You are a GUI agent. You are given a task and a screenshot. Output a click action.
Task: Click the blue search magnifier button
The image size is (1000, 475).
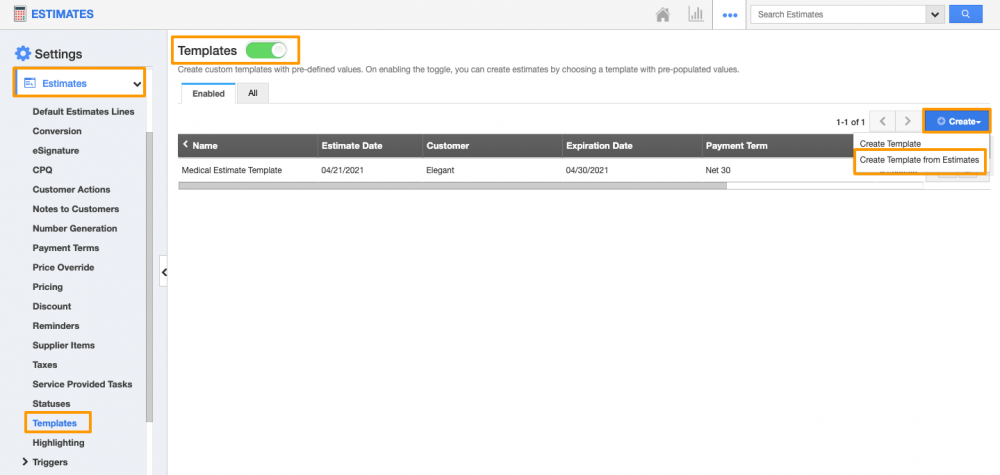tap(965, 14)
